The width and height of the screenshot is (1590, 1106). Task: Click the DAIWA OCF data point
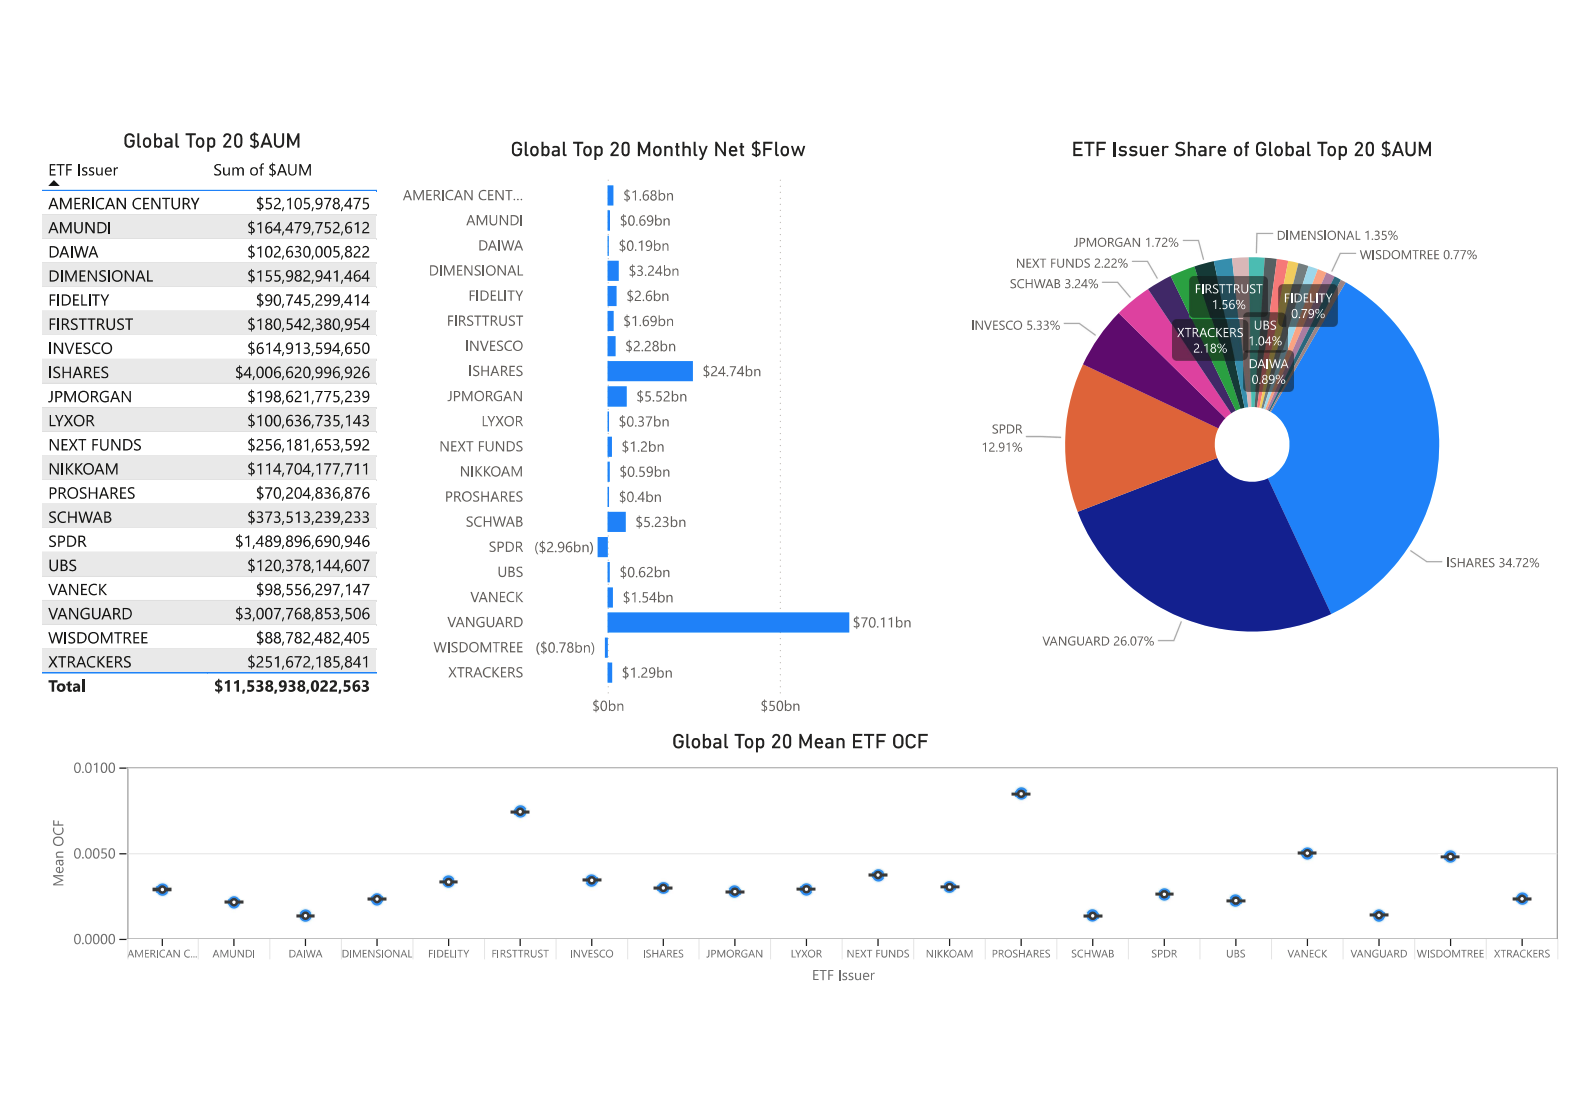305,916
